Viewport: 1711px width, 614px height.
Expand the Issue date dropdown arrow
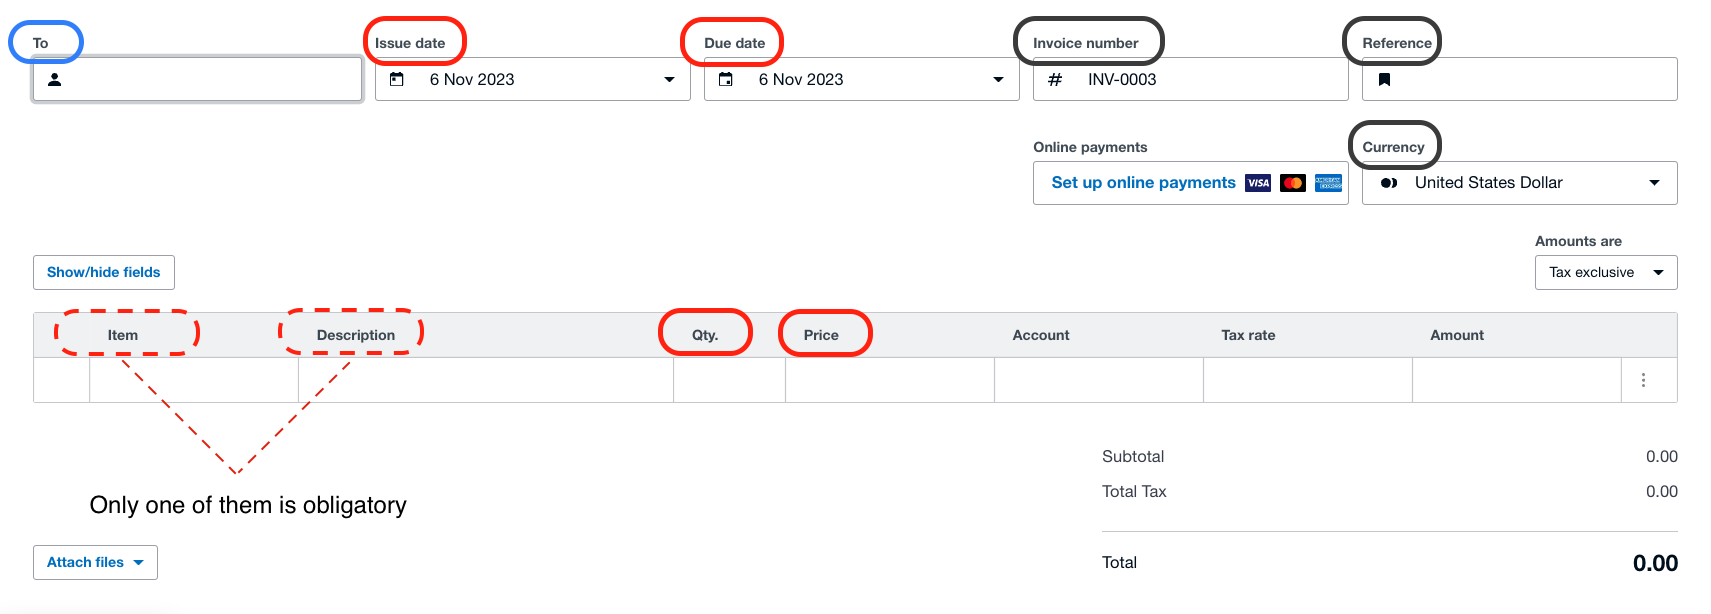click(x=669, y=80)
